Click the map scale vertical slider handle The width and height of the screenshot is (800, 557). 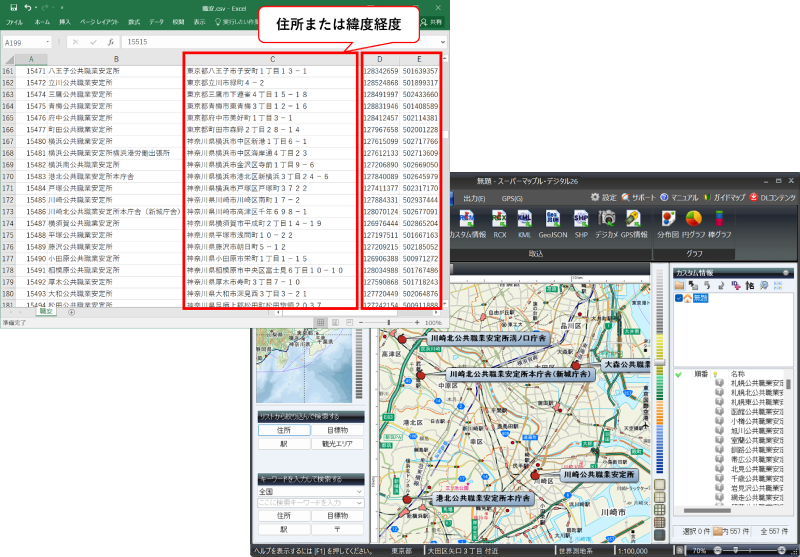(659, 362)
